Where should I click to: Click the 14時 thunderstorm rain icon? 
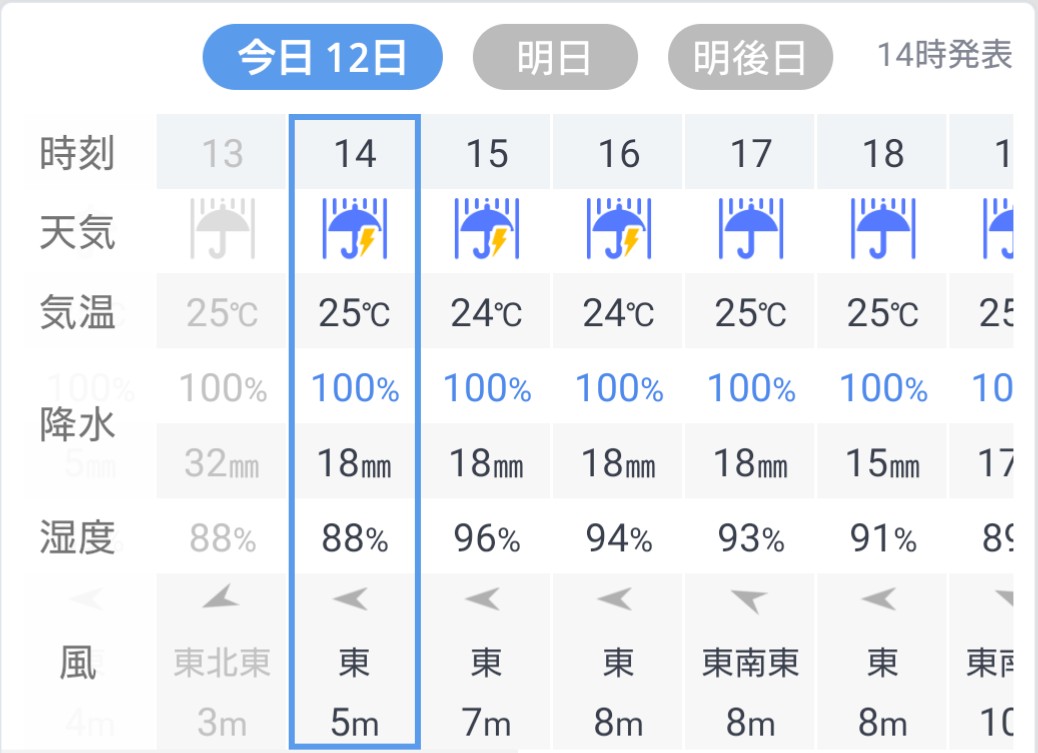pyautogui.click(x=355, y=230)
